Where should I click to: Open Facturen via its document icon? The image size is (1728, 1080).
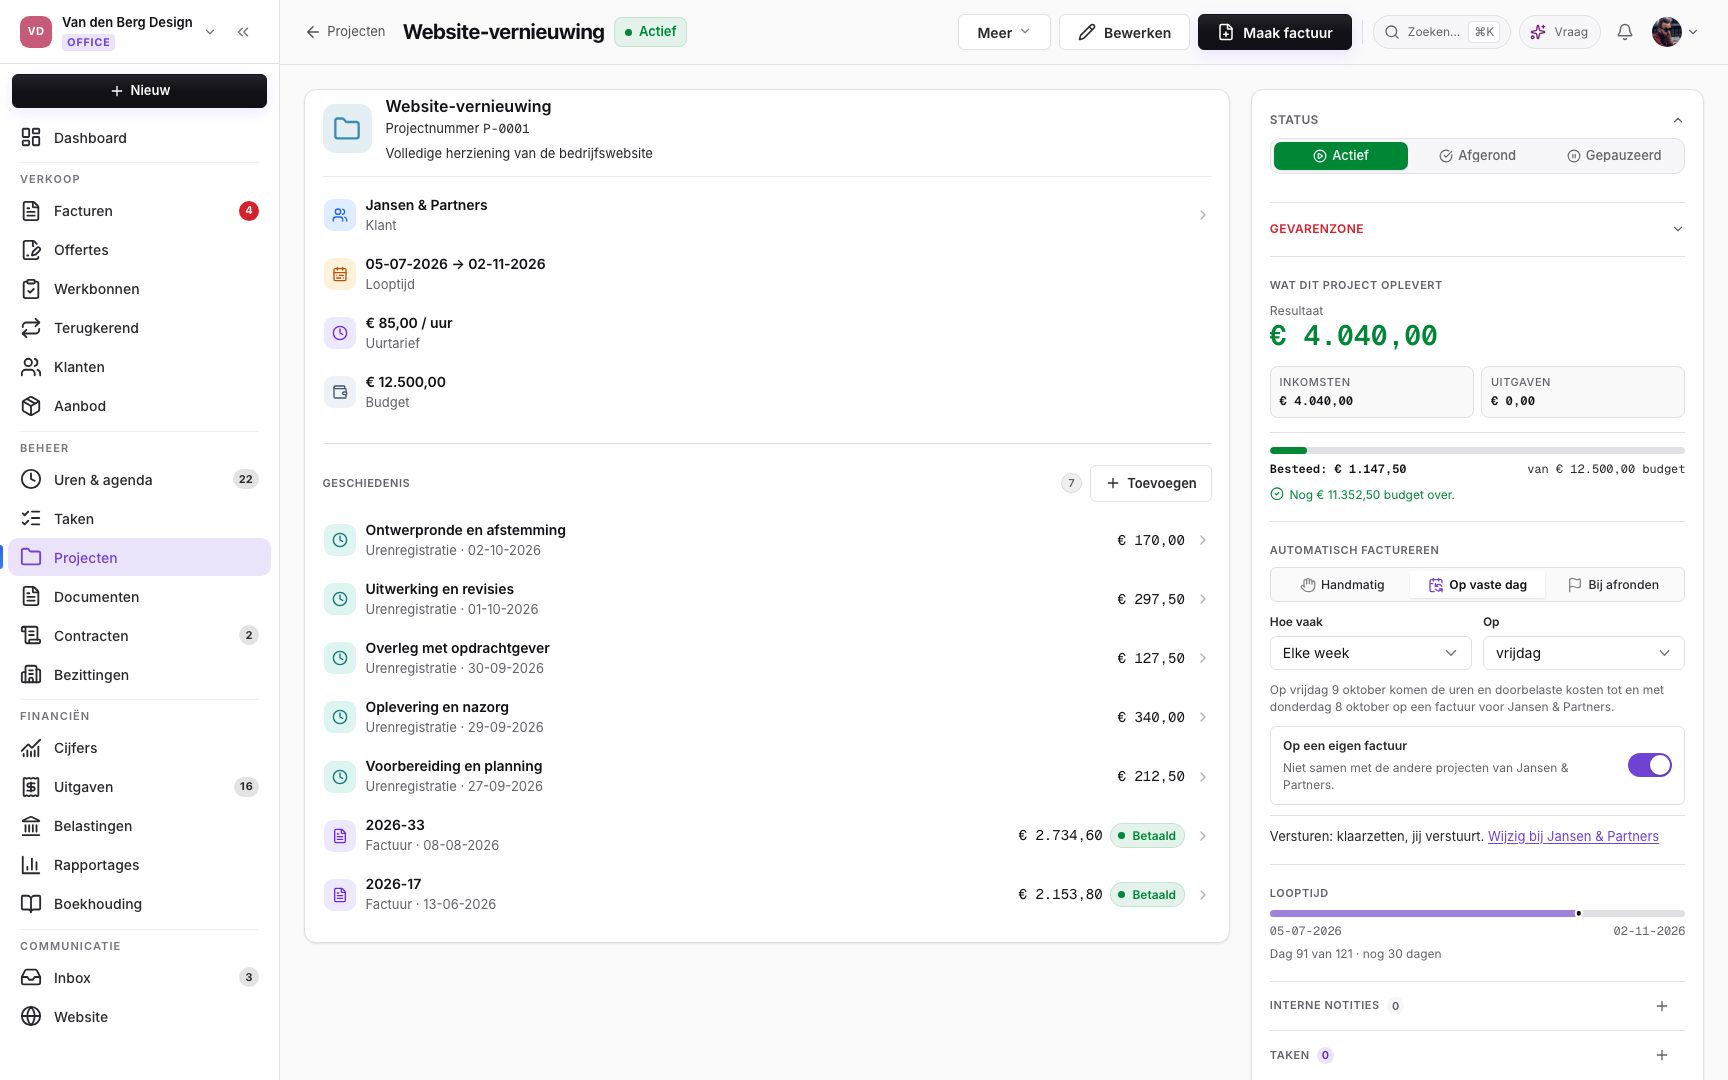pos(31,211)
